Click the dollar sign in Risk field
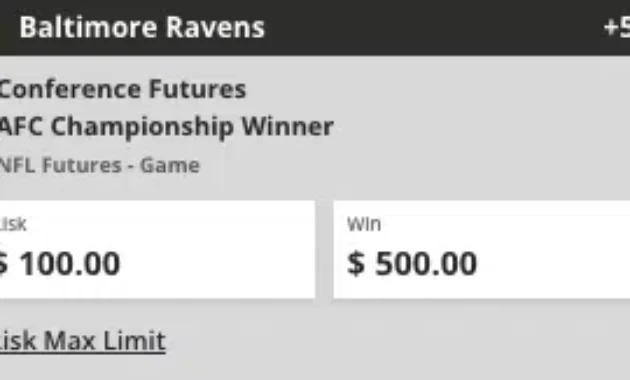Image resolution: width=630 pixels, height=380 pixels. (x=4, y=264)
